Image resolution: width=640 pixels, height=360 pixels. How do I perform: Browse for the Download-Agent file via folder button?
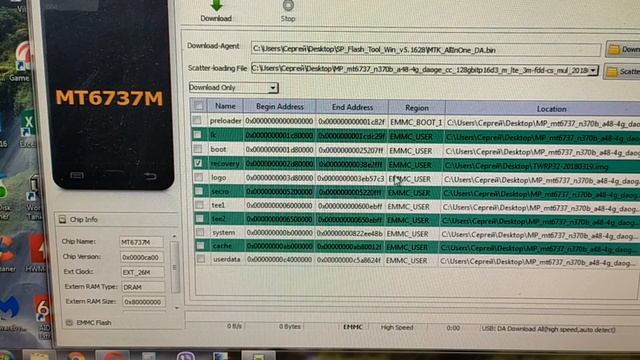(623, 49)
